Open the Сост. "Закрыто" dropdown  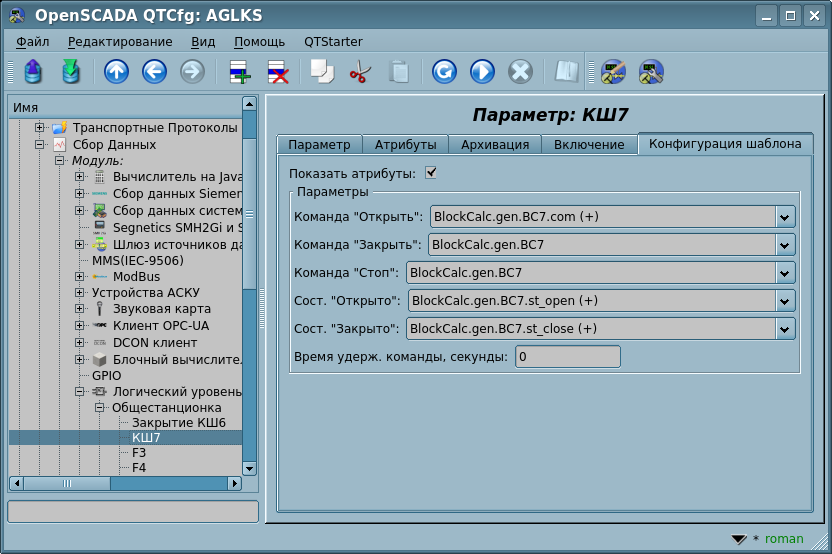pyautogui.click(x=785, y=329)
